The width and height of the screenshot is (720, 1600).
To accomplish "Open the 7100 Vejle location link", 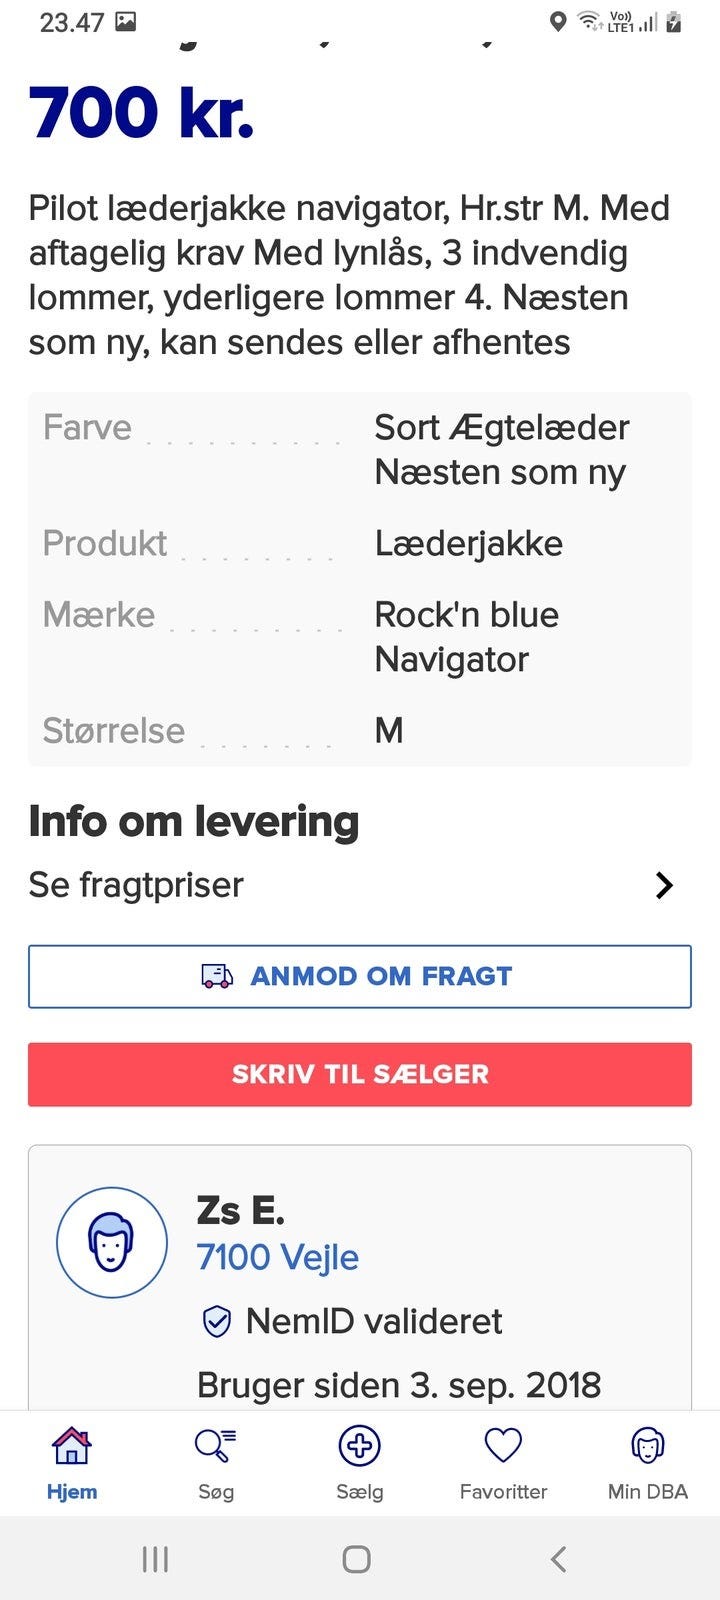I will tap(278, 1257).
